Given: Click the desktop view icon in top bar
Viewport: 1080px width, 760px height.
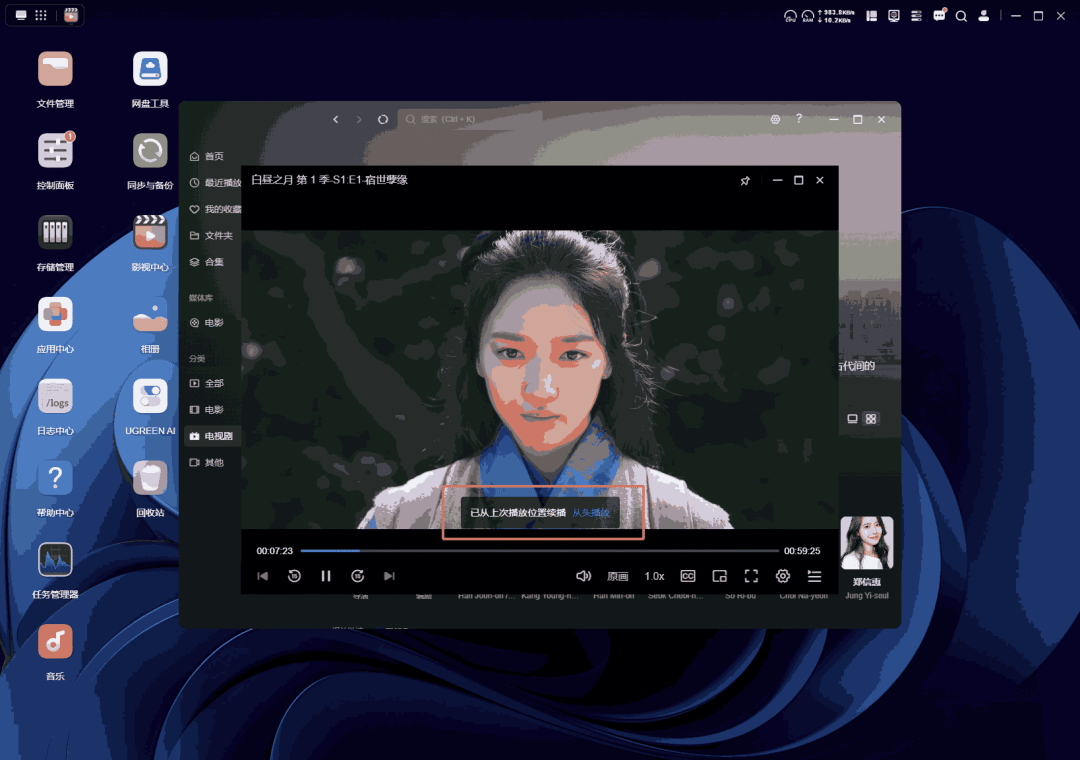Looking at the screenshot, I should click(21, 15).
